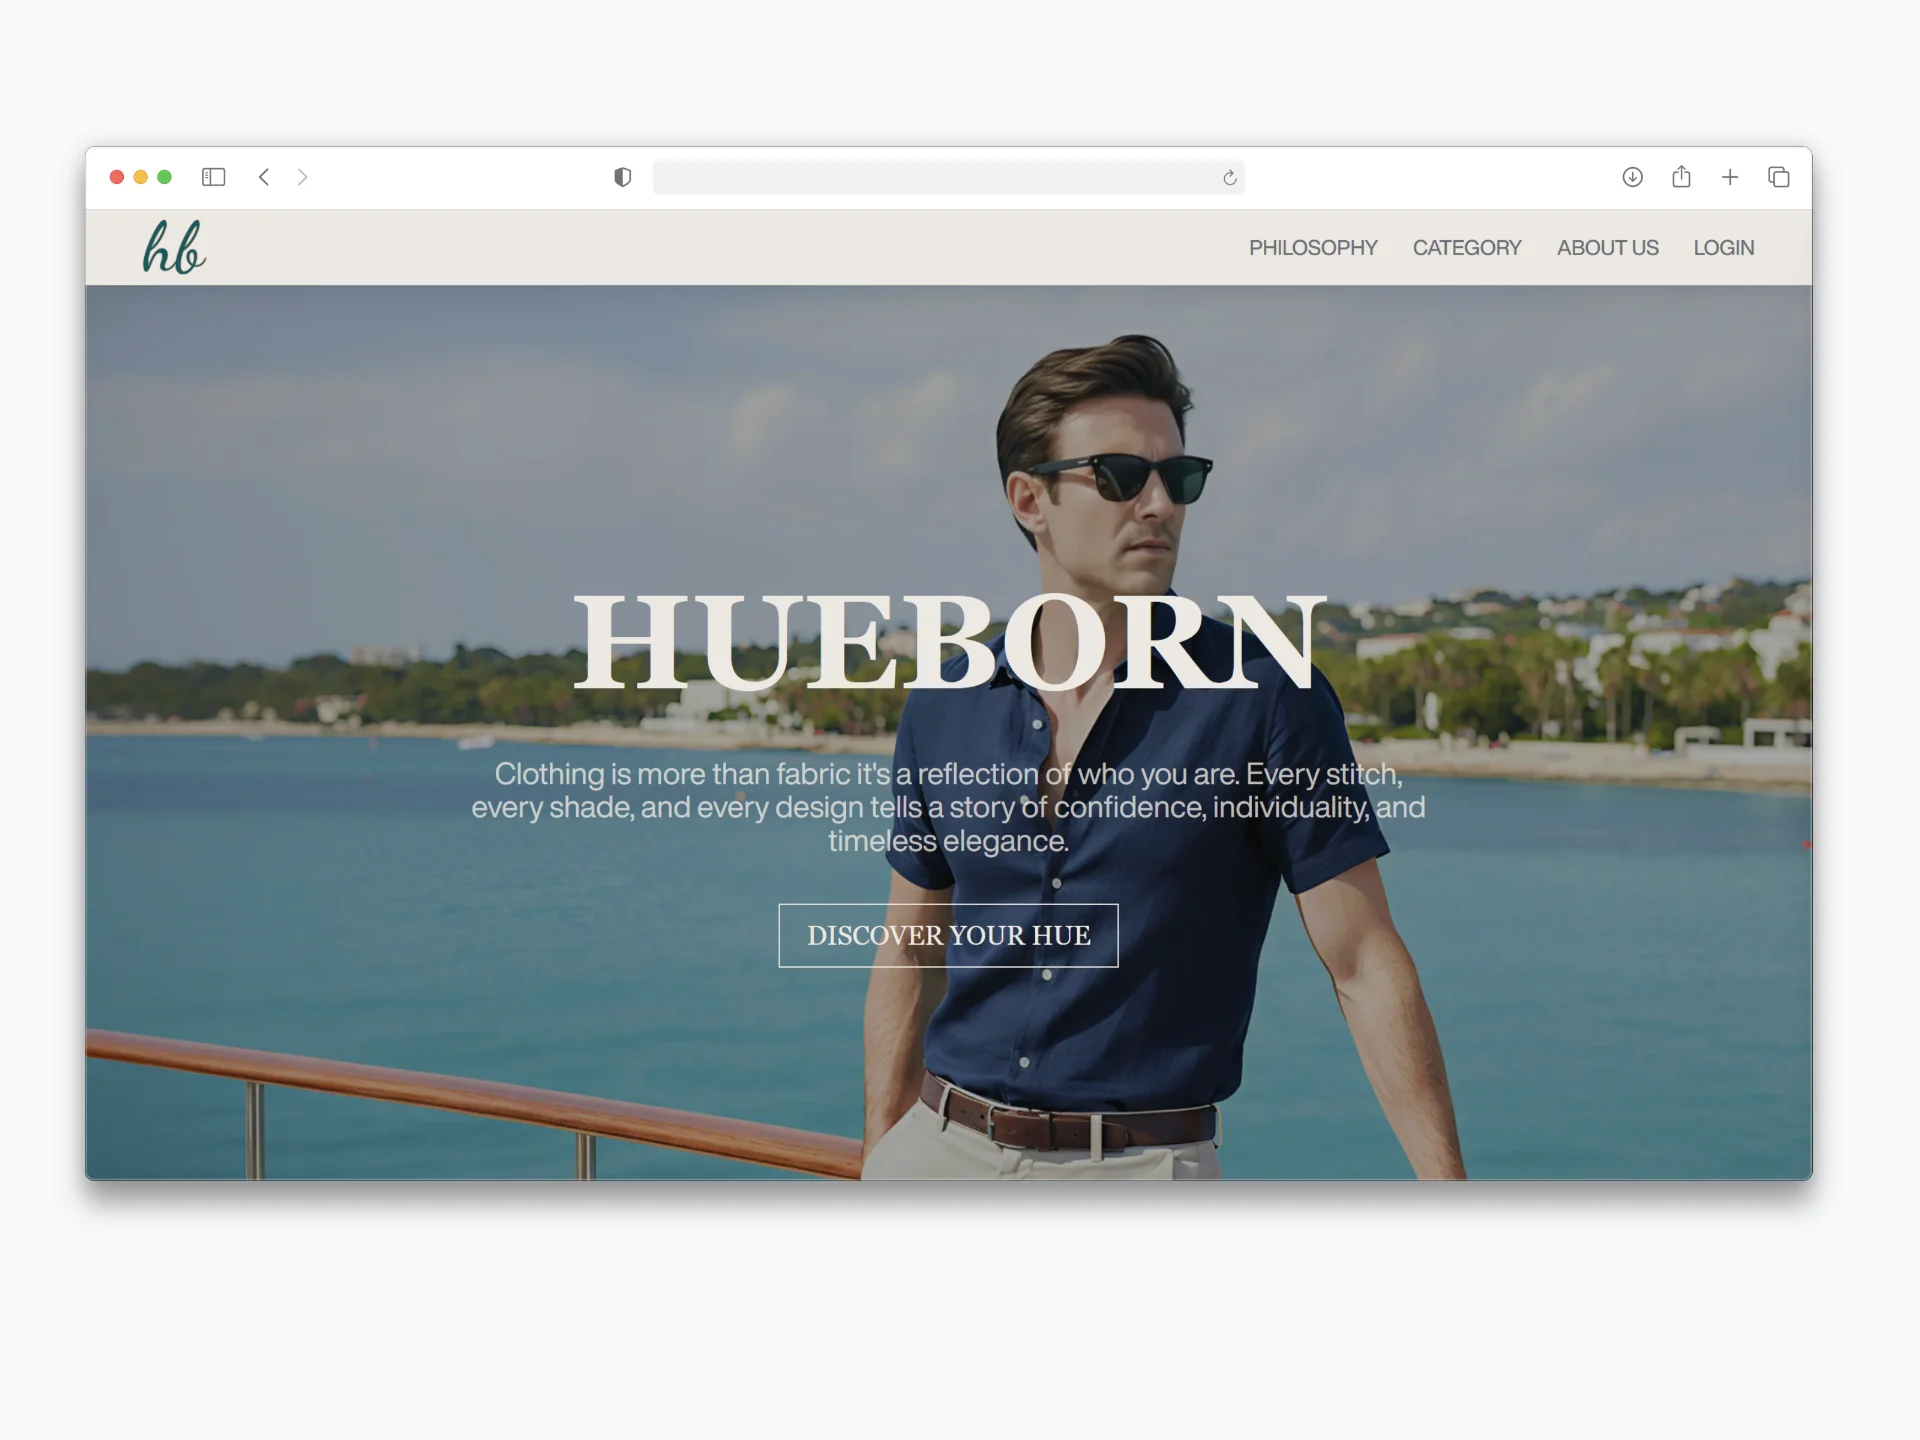This screenshot has width=1920, height=1440.
Task: Focus the browser address bar
Action: [948, 177]
